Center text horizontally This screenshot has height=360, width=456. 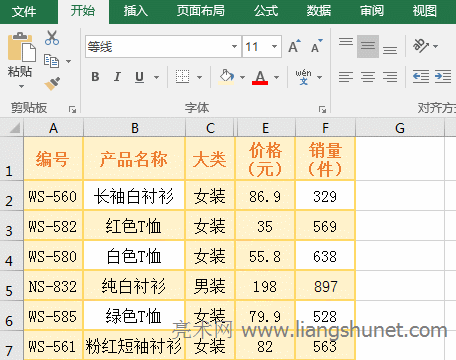(368, 77)
